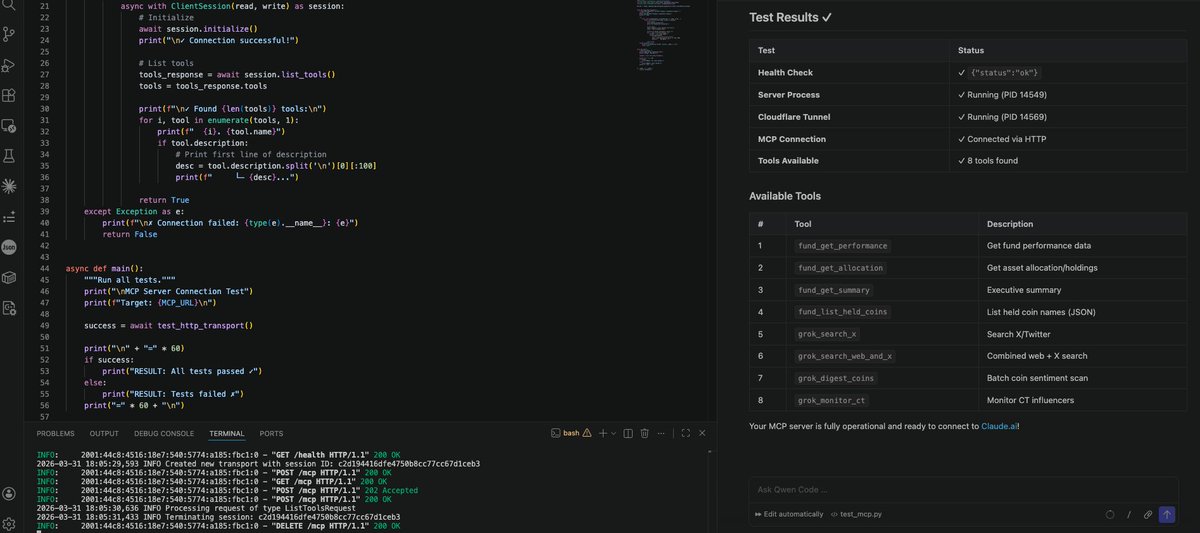Click fund_get_allocation tool name
Image resolution: width=1200 pixels, height=533 pixels.
[840, 268]
